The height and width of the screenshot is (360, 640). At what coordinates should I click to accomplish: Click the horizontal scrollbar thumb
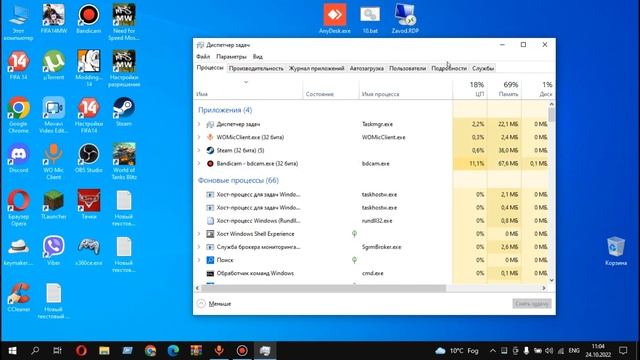point(323,288)
